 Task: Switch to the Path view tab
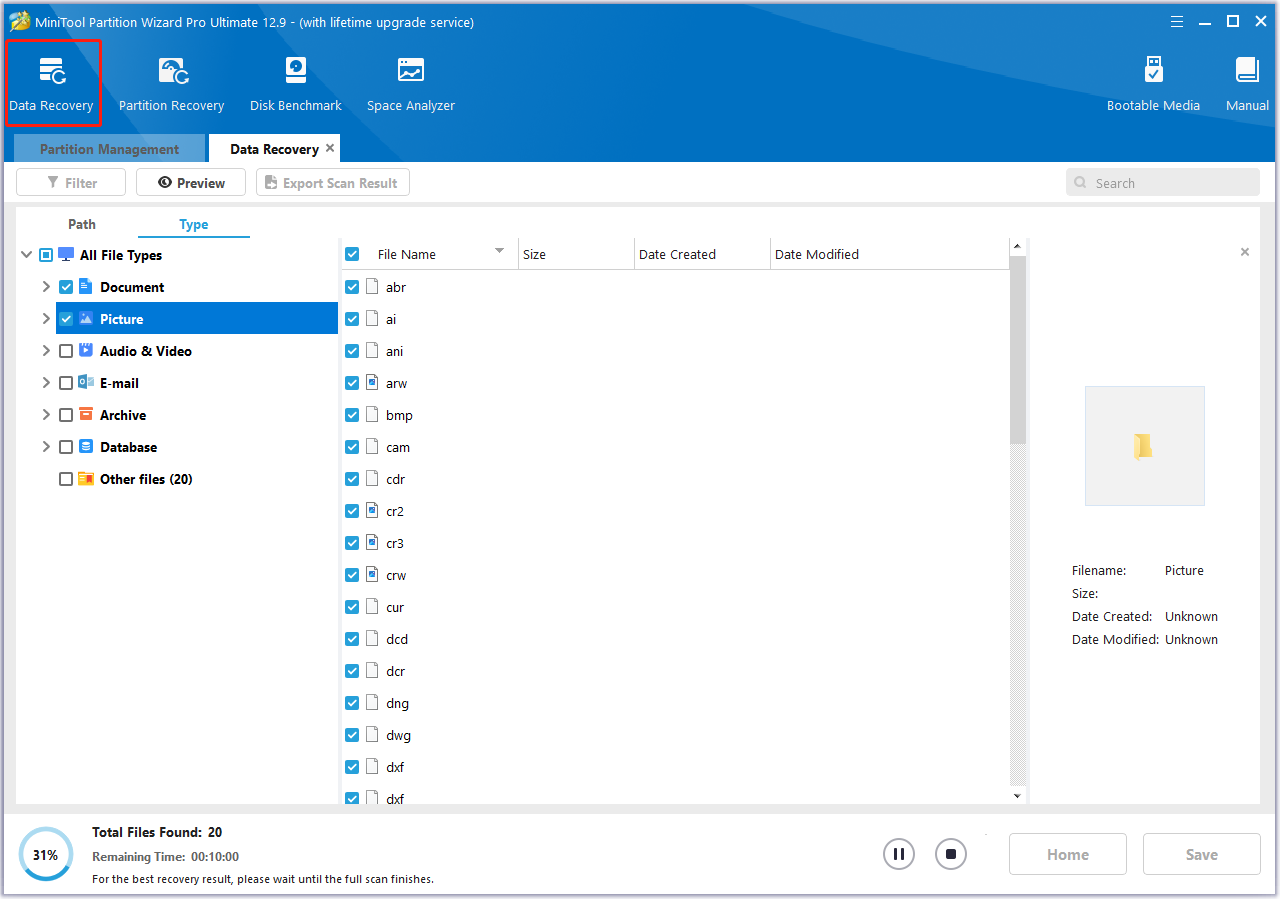pyautogui.click(x=82, y=224)
